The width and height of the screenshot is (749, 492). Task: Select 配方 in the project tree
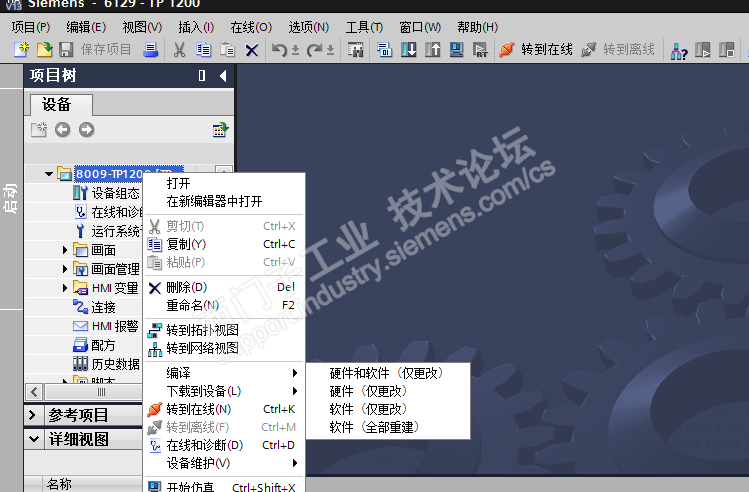click(x=104, y=345)
